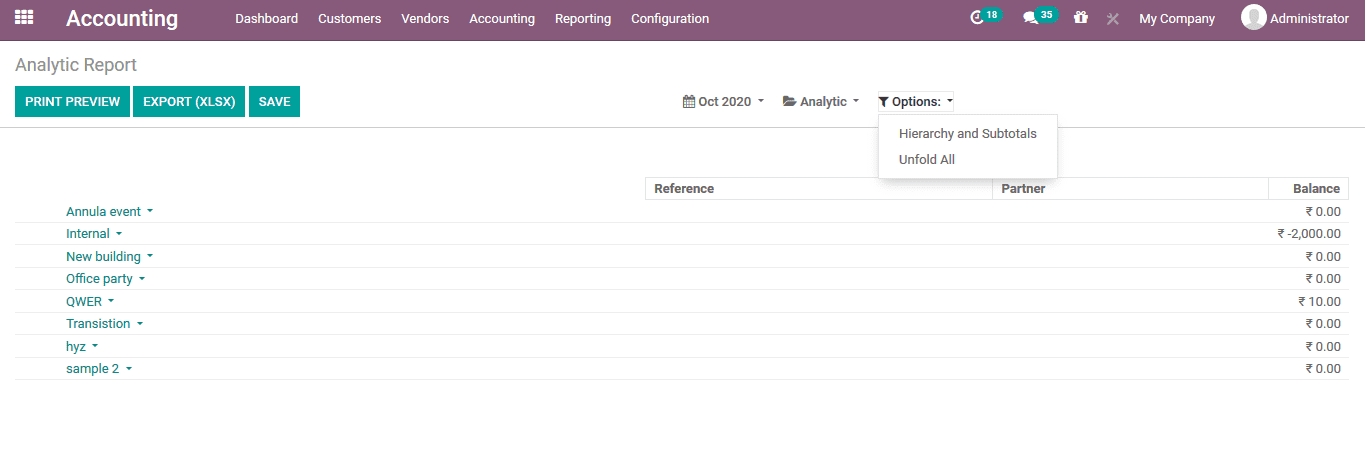
Task: Click the Print Preview button
Action: pyautogui.click(x=72, y=102)
